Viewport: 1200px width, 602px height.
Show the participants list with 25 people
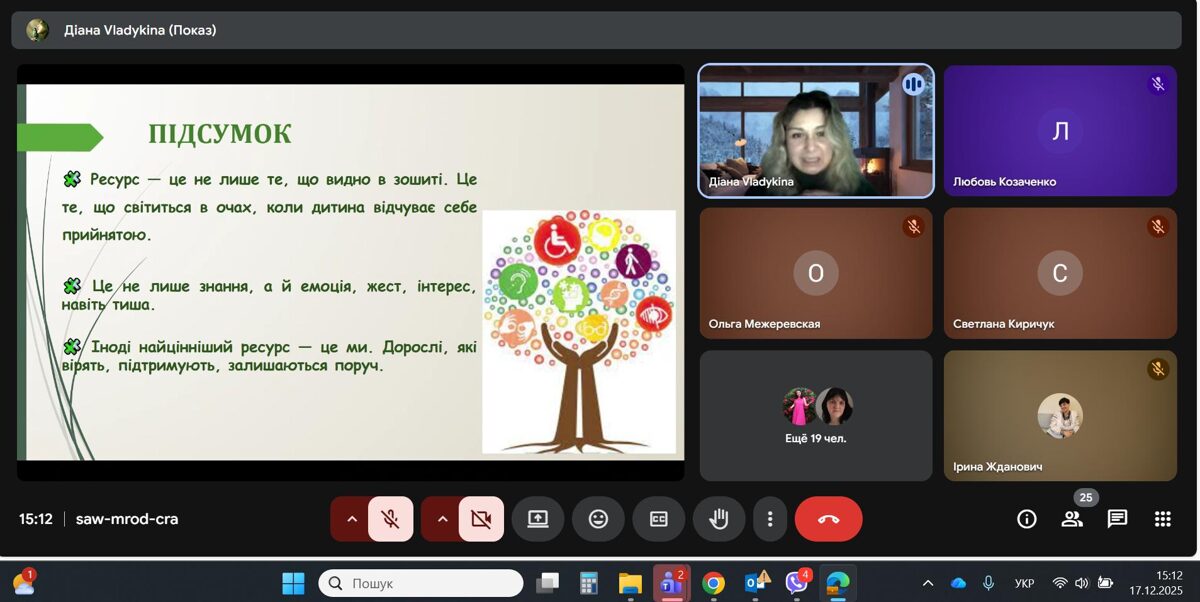pyautogui.click(x=1072, y=519)
